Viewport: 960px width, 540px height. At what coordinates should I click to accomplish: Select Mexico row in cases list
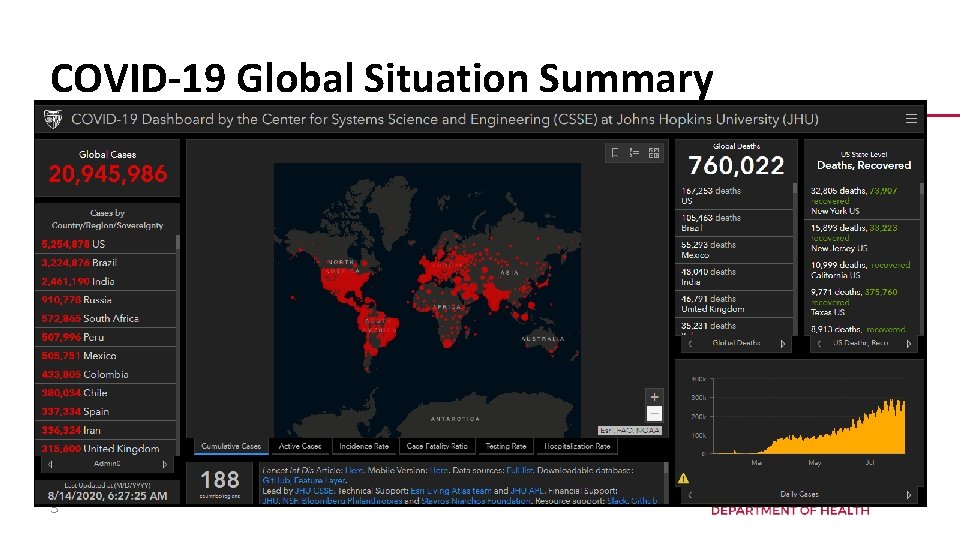[107, 356]
